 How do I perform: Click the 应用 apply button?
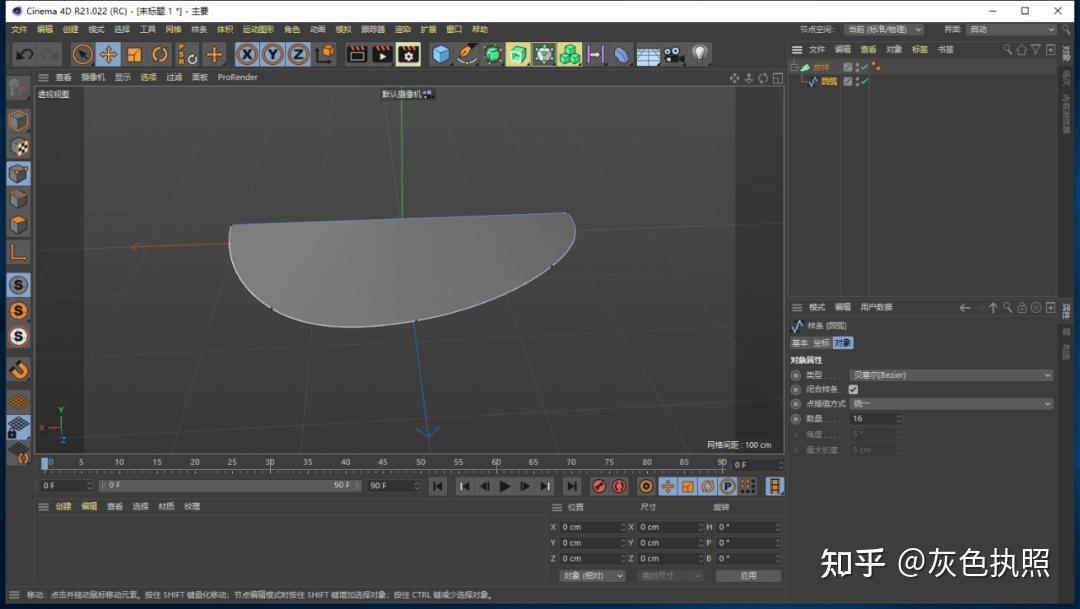(748, 576)
